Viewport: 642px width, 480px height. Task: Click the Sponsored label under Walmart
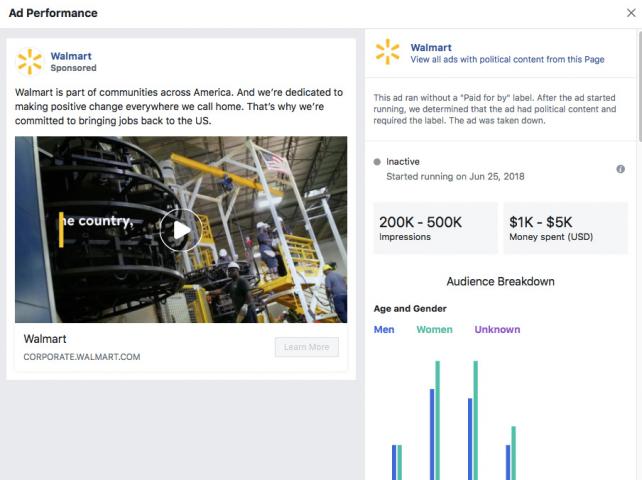[x=73, y=69]
